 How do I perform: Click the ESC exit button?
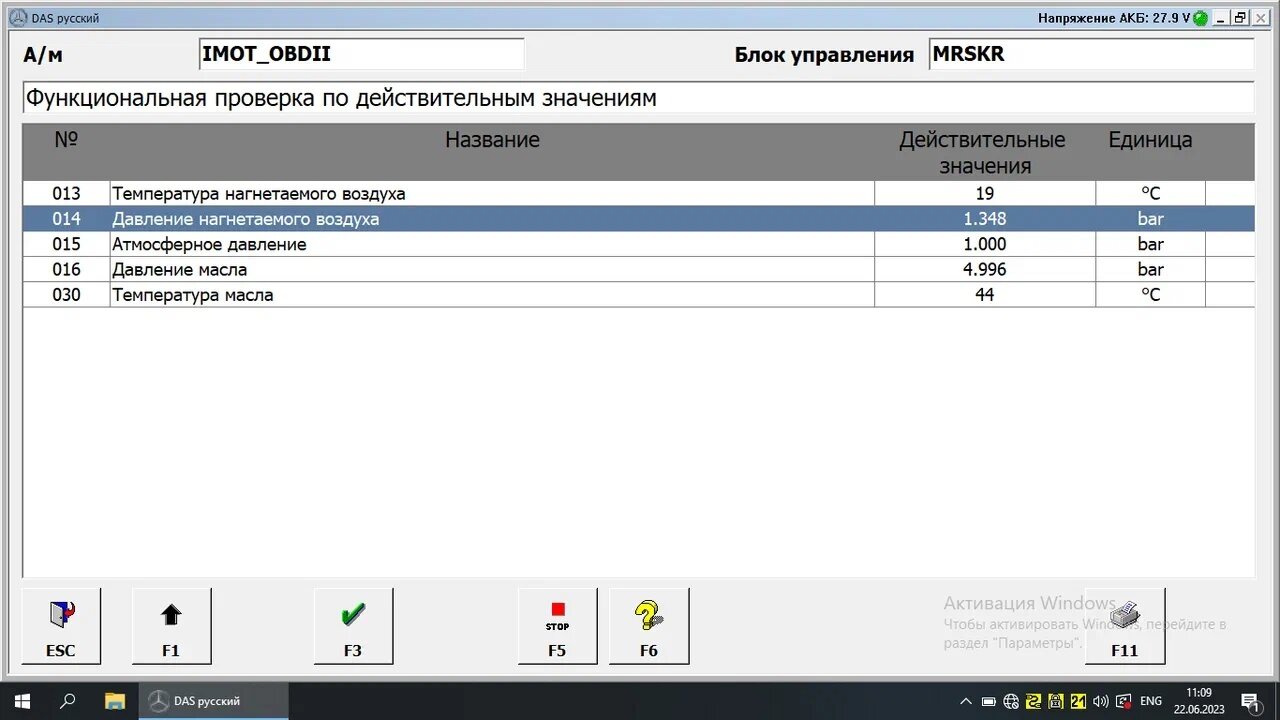pos(61,626)
